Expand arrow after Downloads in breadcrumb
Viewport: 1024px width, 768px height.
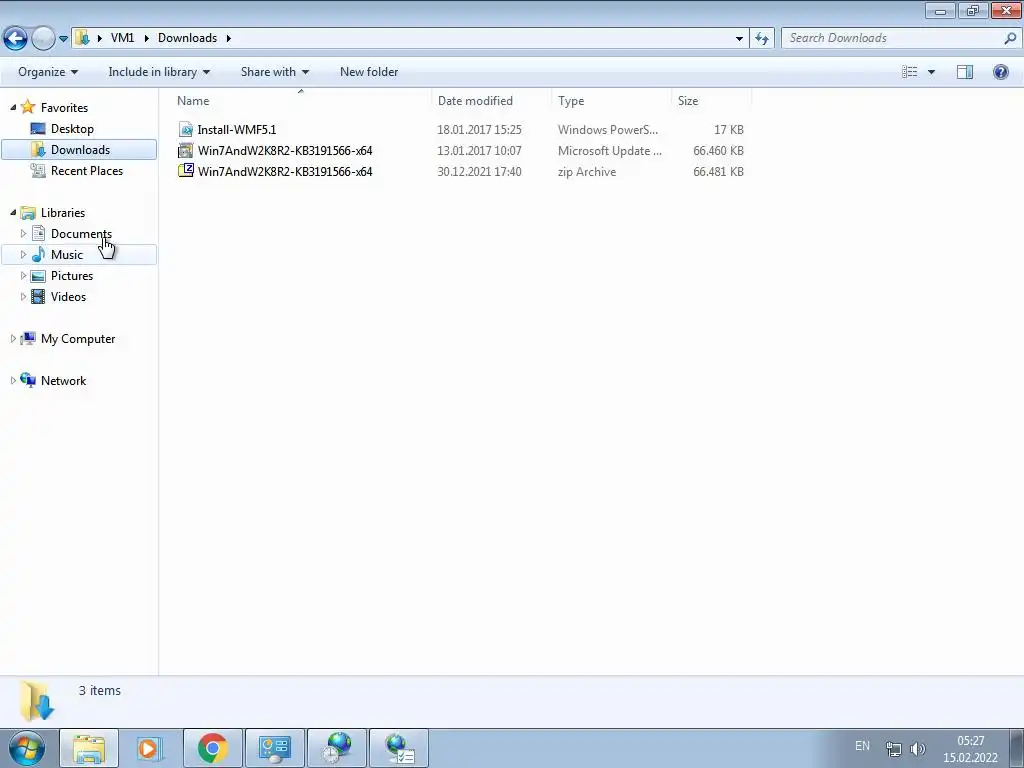pos(229,38)
